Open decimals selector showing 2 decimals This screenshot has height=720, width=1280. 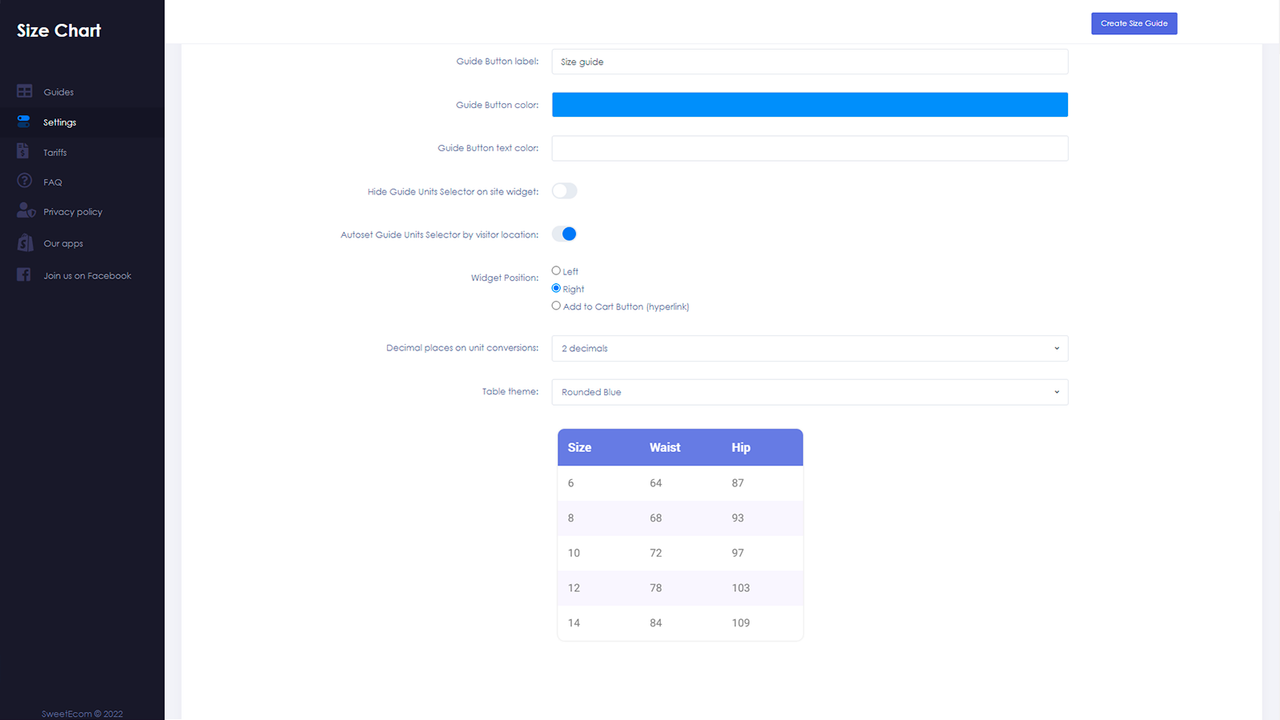pyautogui.click(x=810, y=348)
